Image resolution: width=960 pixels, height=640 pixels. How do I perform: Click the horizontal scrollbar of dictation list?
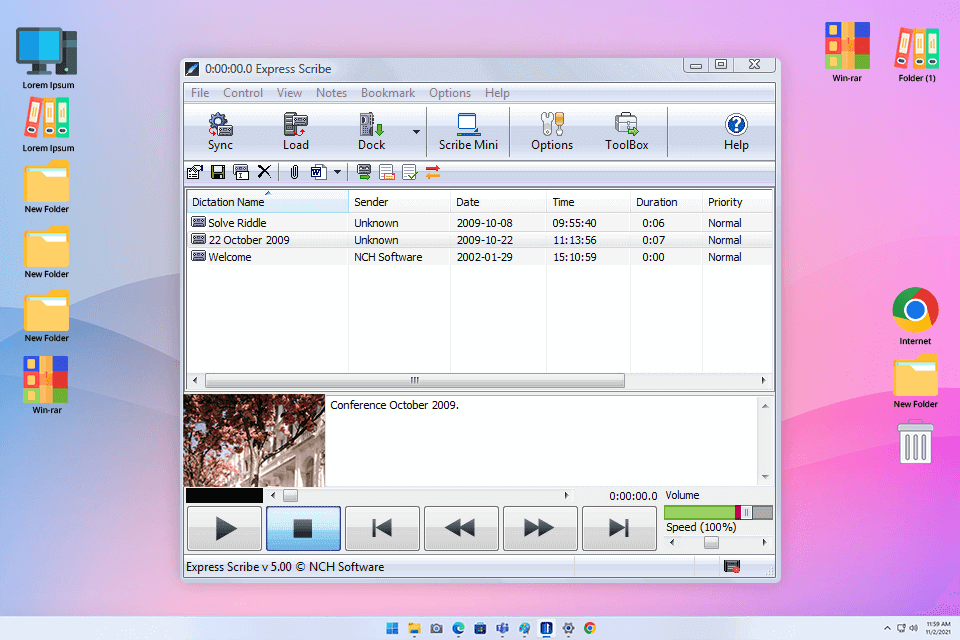tap(414, 380)
